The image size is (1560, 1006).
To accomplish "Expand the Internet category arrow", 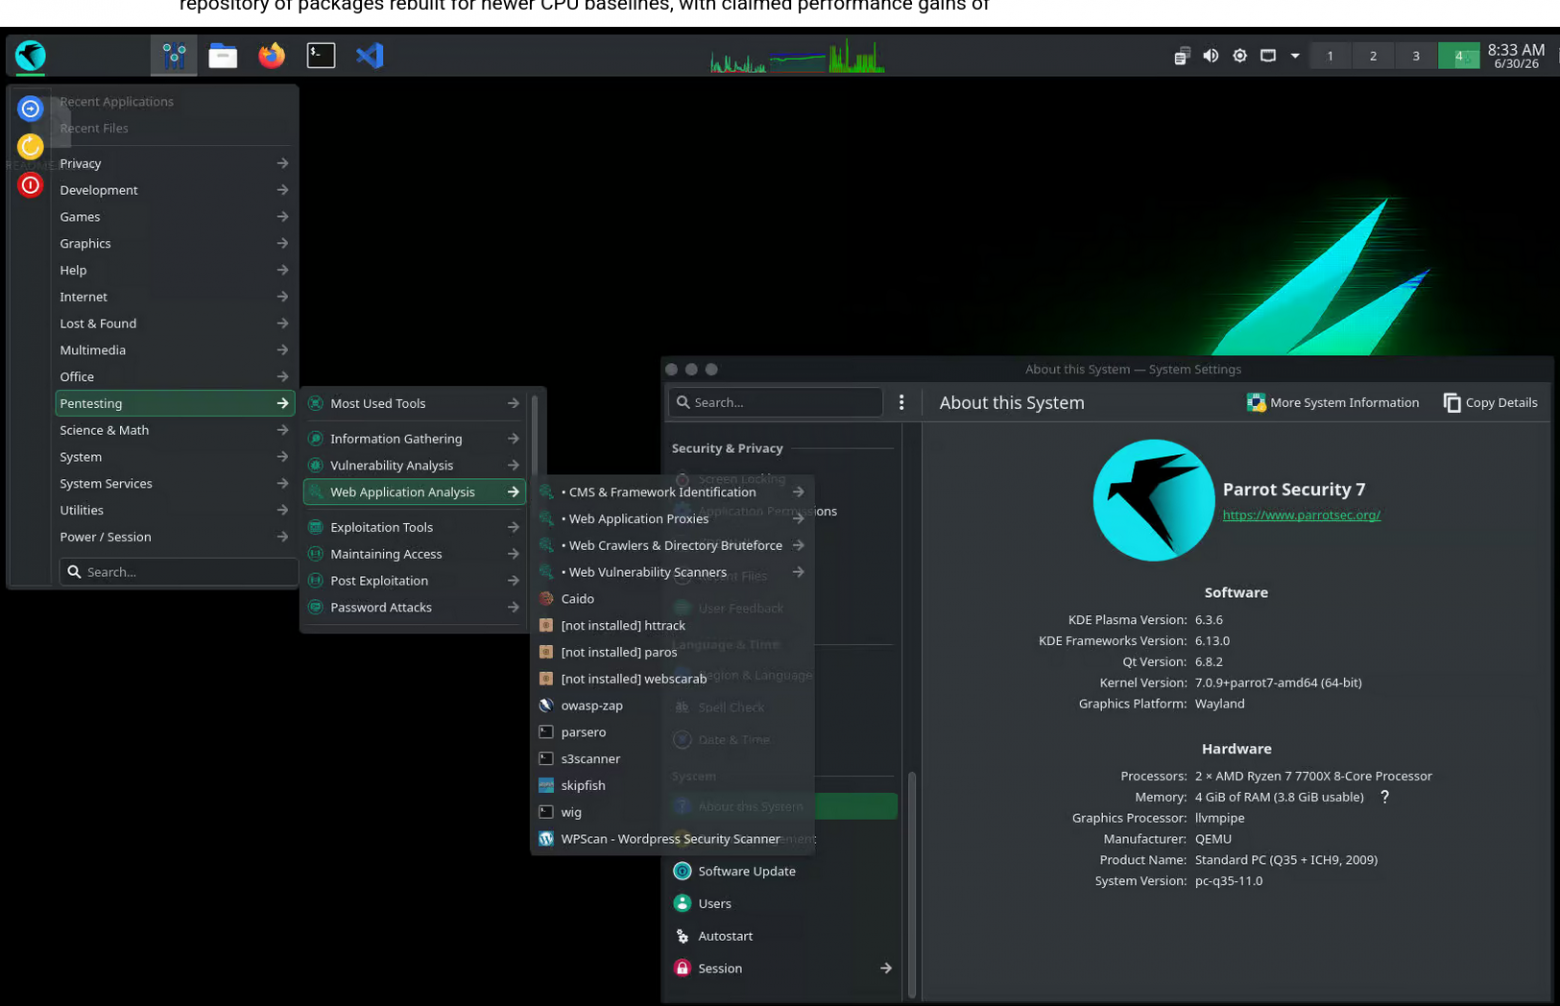I will tap(282, 297).
